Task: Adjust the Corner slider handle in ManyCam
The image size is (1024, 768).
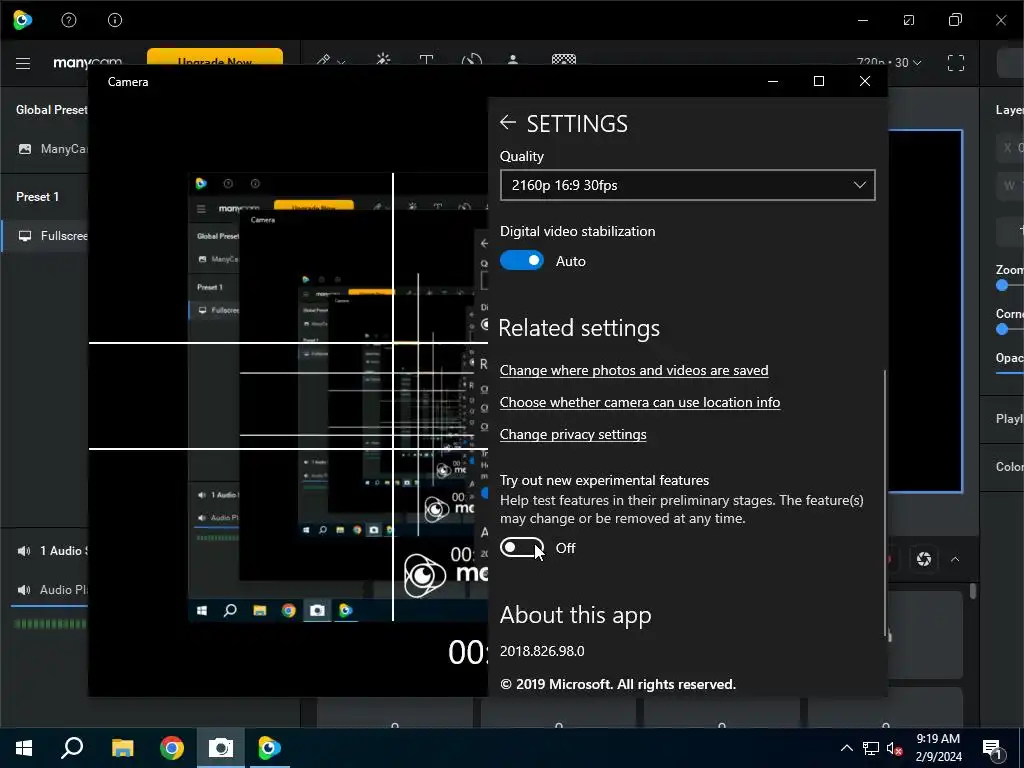Action: (x=1002, y=330)
